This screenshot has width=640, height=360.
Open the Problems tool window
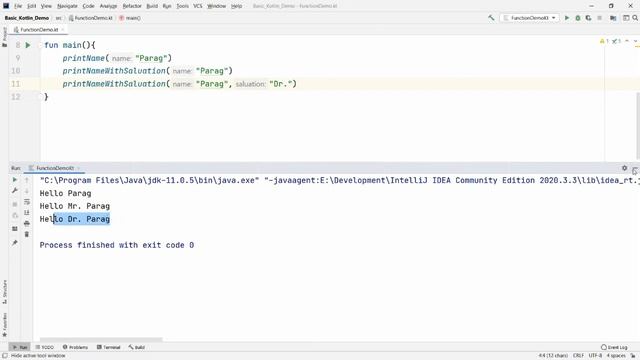click(76, 347)
